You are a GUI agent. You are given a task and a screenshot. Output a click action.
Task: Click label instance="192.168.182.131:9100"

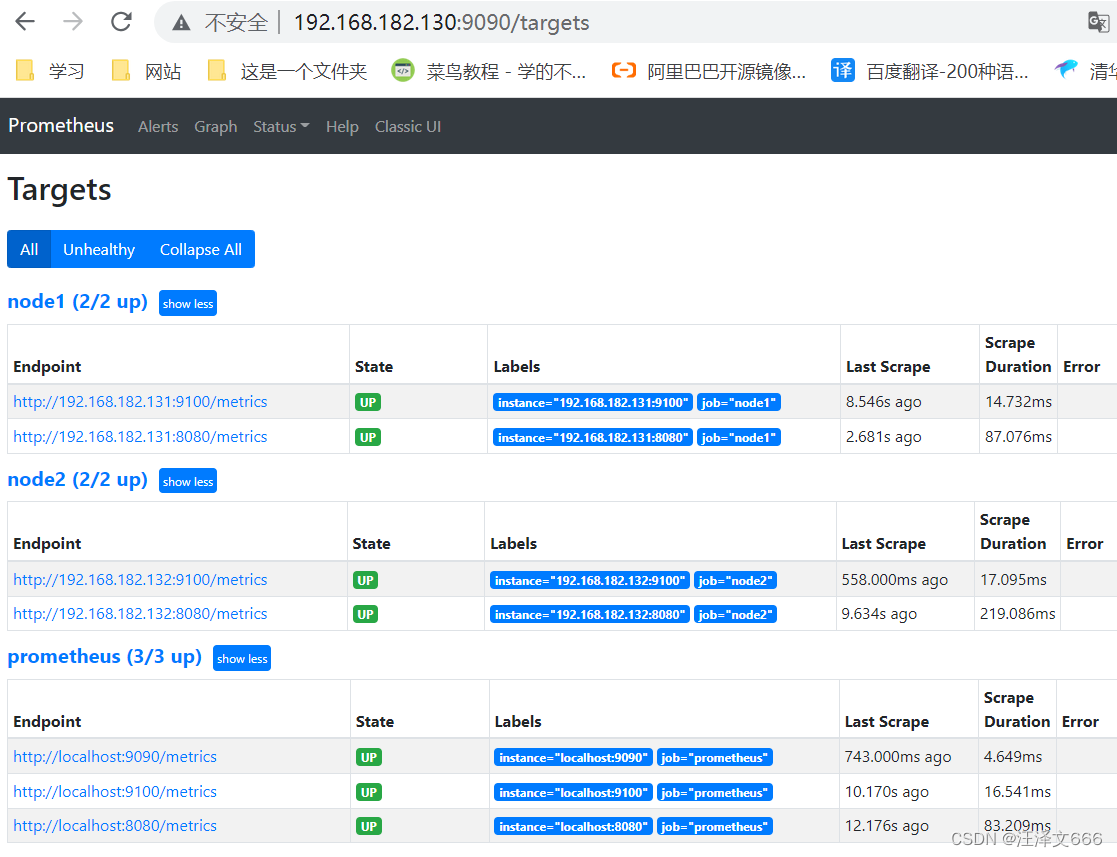[593, 402]
